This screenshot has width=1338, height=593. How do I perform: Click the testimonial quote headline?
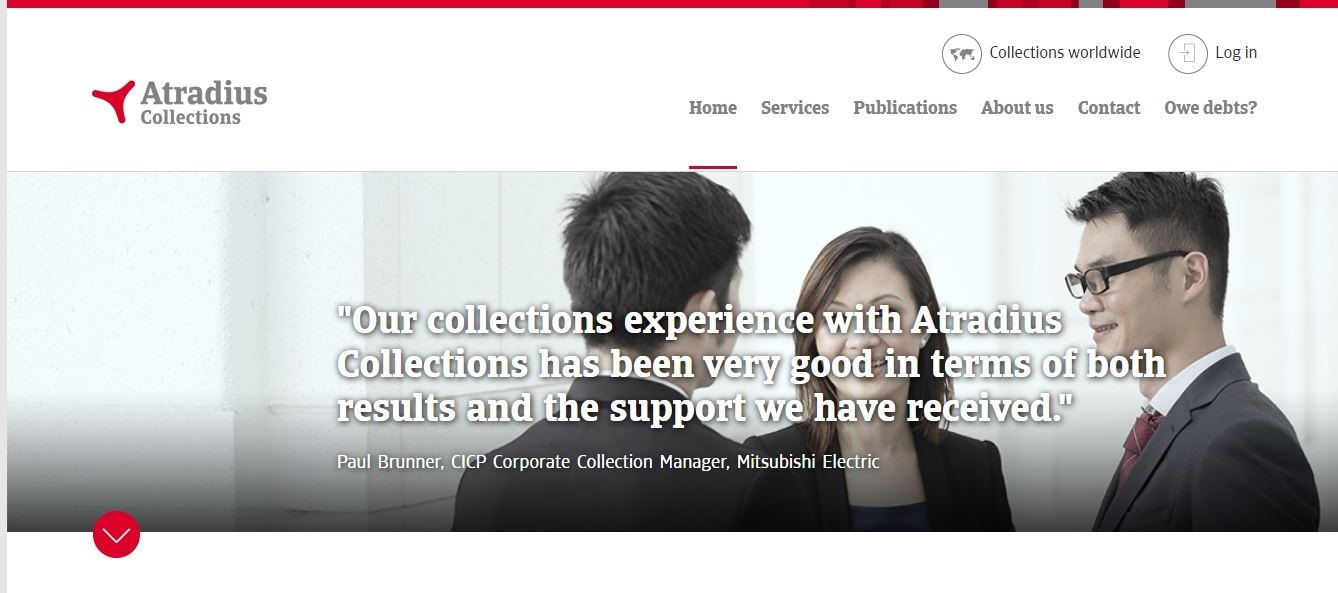click(x=751, y=364)
